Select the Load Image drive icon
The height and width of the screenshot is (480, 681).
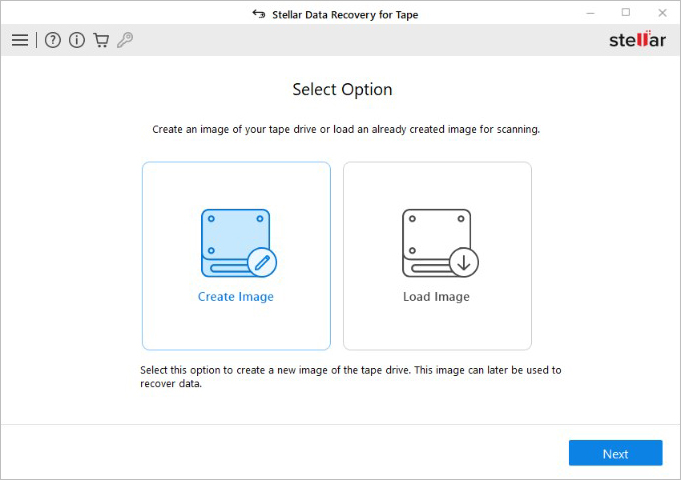(x=435, y=240)
